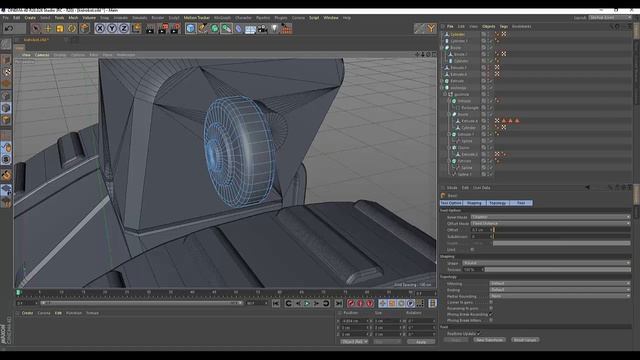Open the Object (Rel) coordinate dropdown
This screenshot has width=640, height=360.
(354, 342)
